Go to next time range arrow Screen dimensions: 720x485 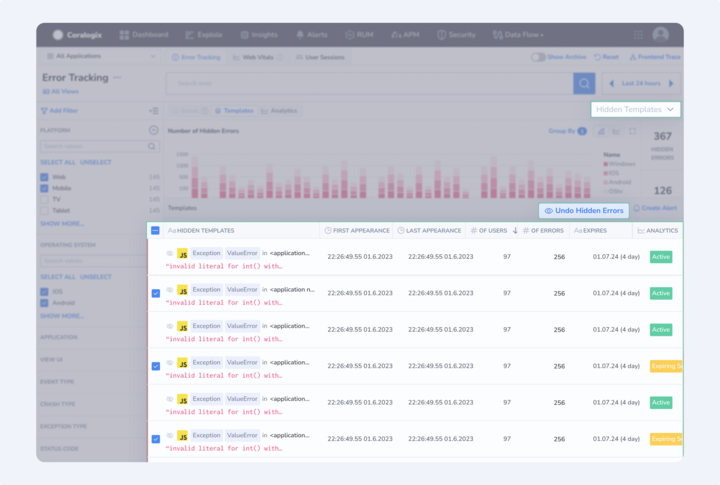tap(671, 83)
